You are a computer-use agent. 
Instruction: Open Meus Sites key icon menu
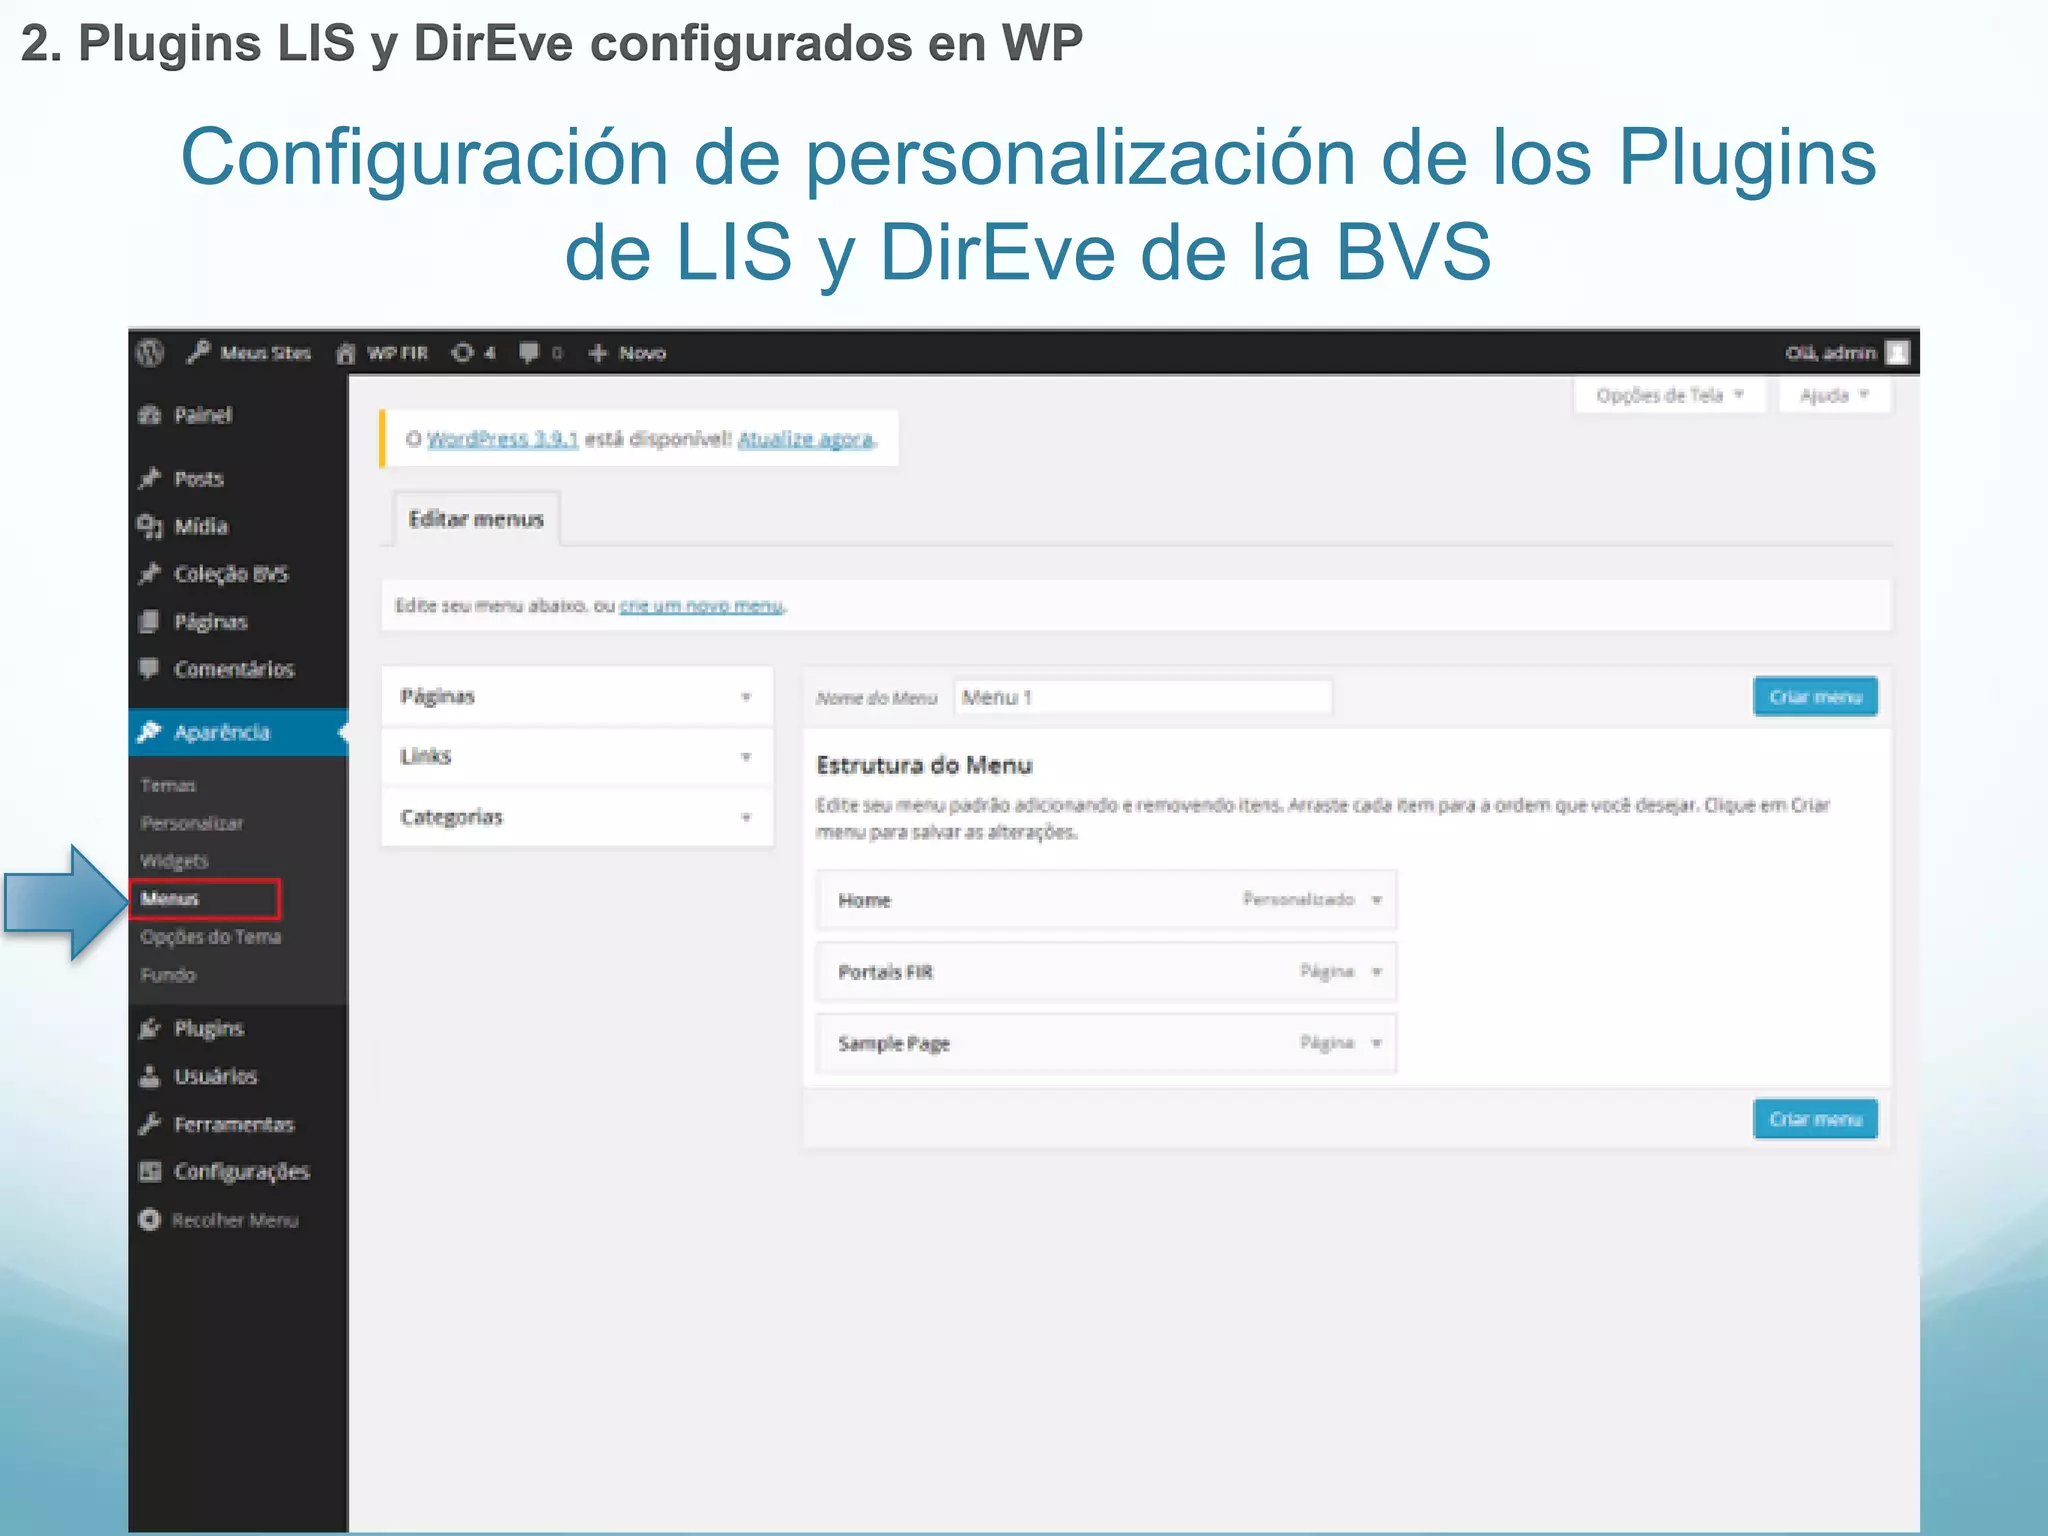198,352
